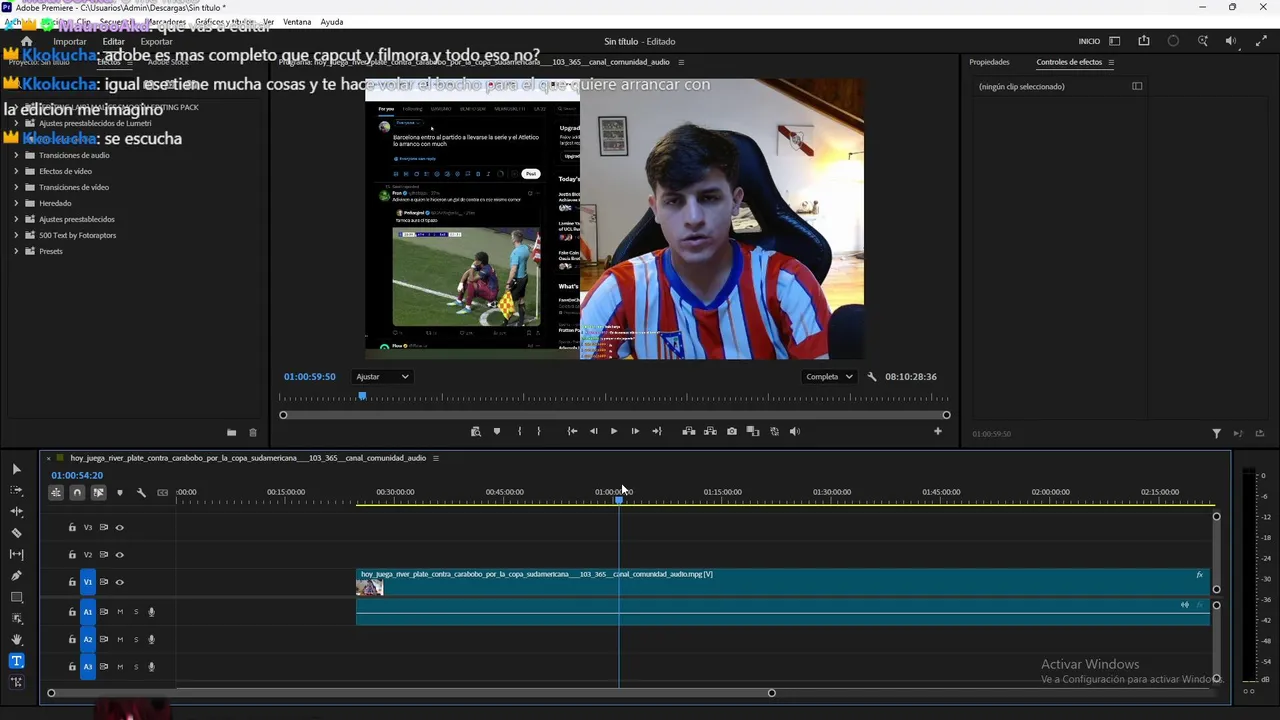Open Completa playback resolution dropdown

pyautogui.click(x=829, y=377)
